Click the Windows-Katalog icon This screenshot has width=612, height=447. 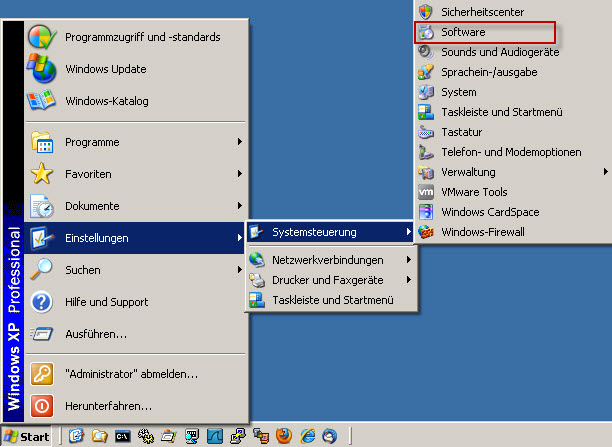pos(41,101)
